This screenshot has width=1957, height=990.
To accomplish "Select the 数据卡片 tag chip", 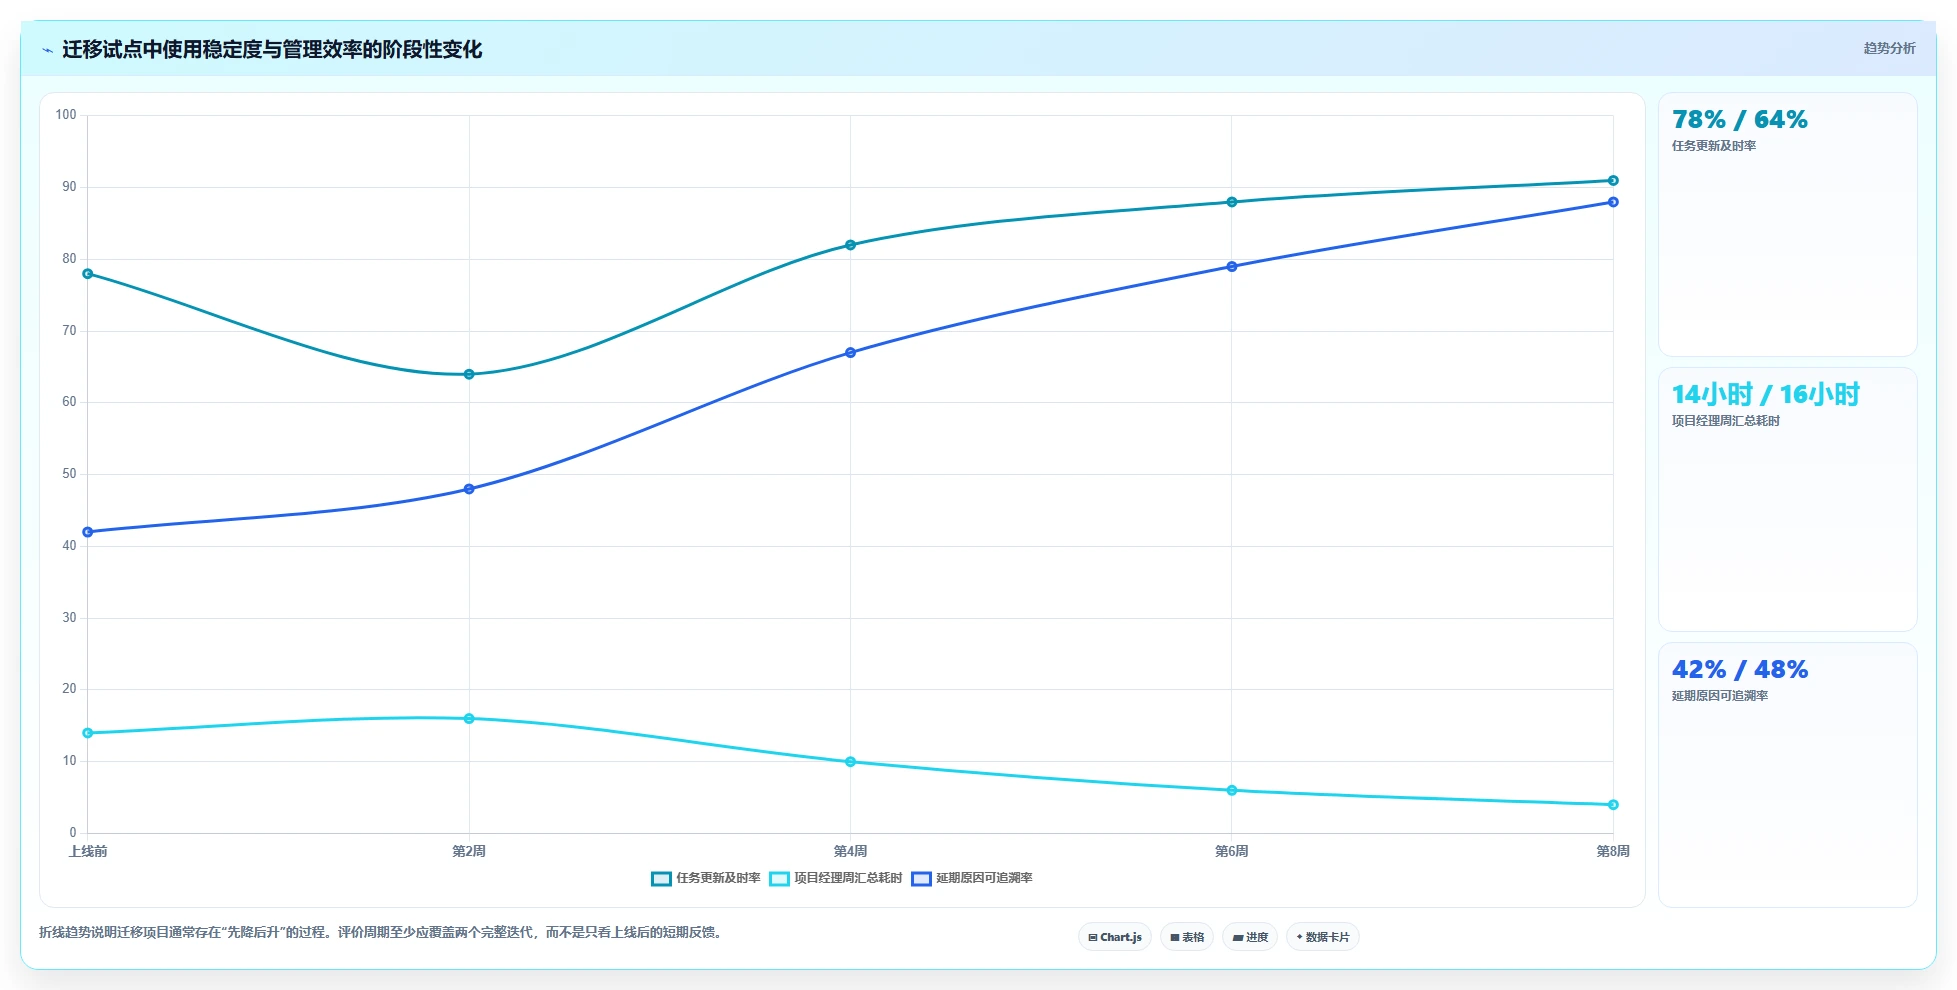I will (x=1322, y=937).
